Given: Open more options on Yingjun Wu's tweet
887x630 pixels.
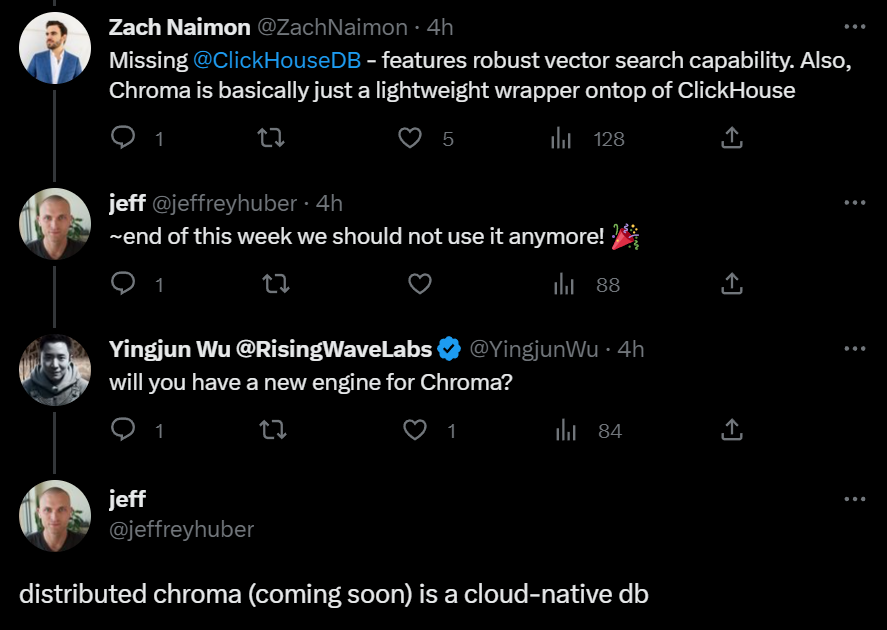Looking at the screenshot, I should (x=854, y=348).
